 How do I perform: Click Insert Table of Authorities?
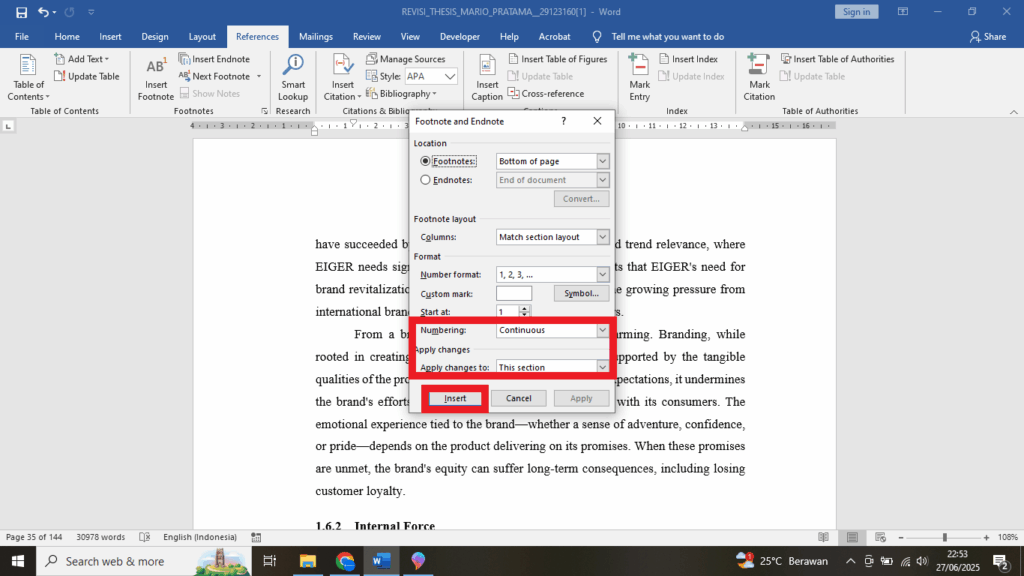click(837, 59)
